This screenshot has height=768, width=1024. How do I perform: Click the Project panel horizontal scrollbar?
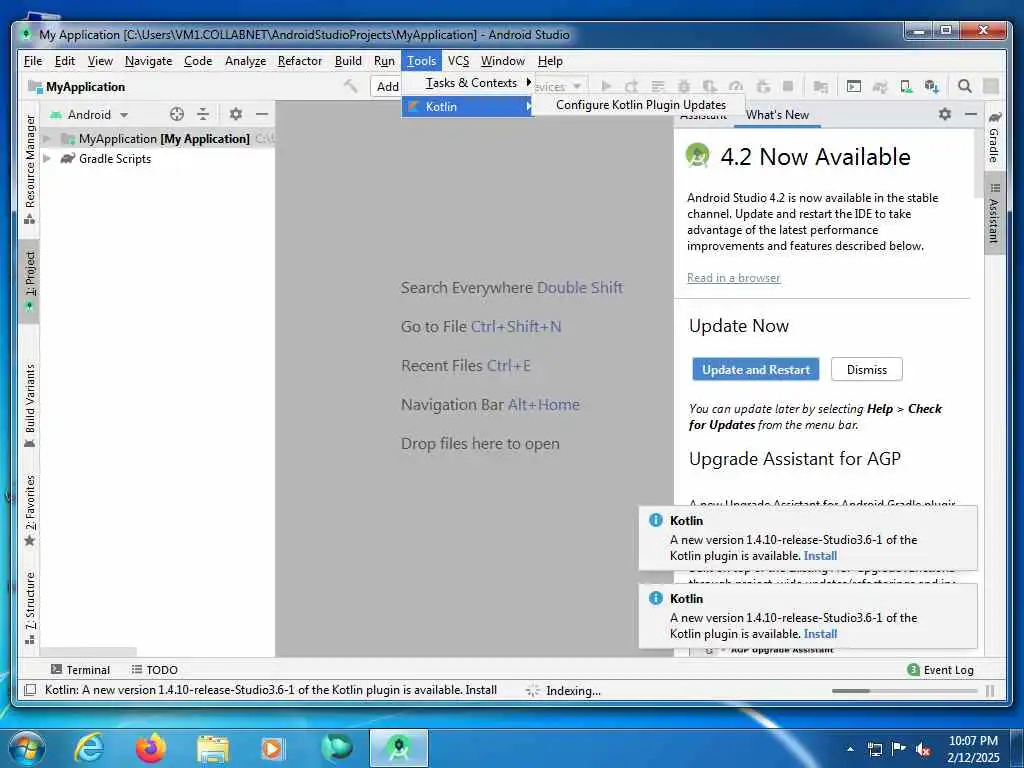point(88,652)
